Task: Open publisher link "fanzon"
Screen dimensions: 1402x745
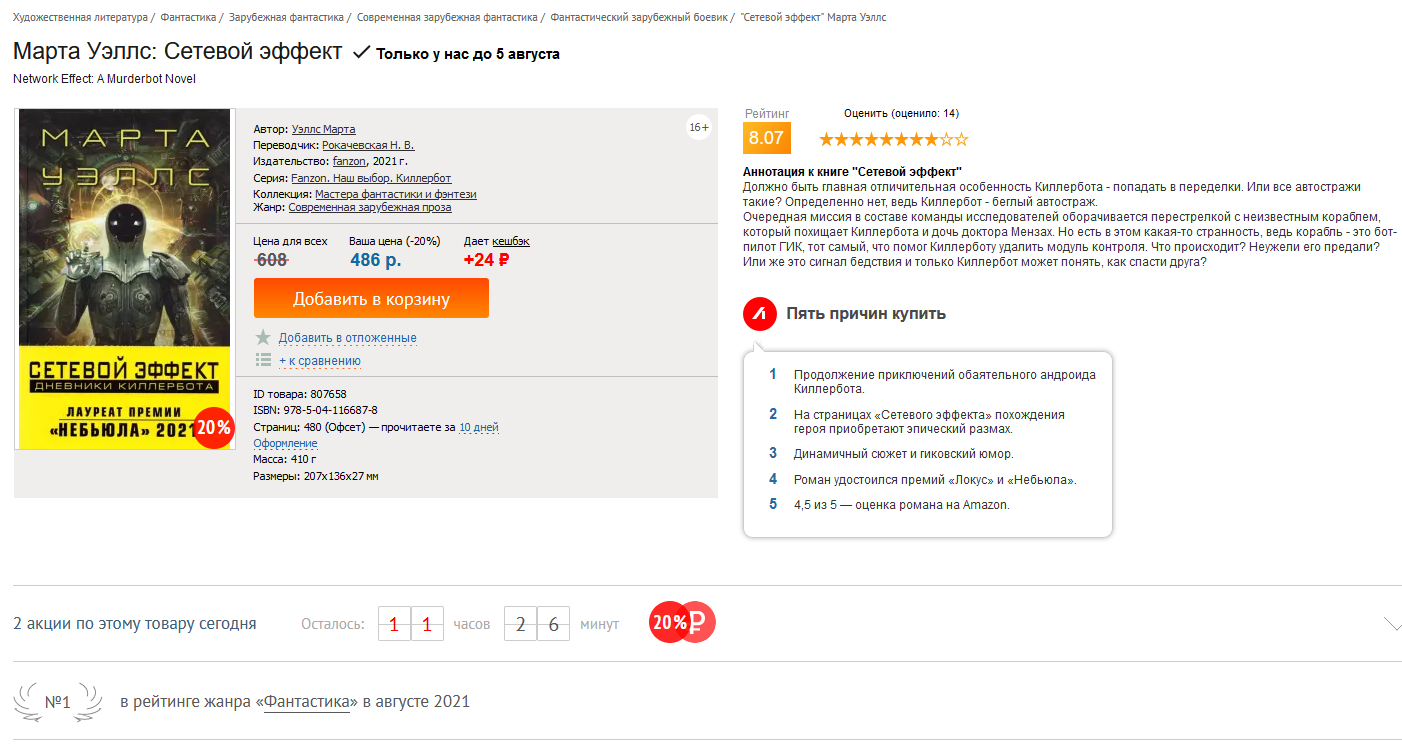Action: pos(349,161)
